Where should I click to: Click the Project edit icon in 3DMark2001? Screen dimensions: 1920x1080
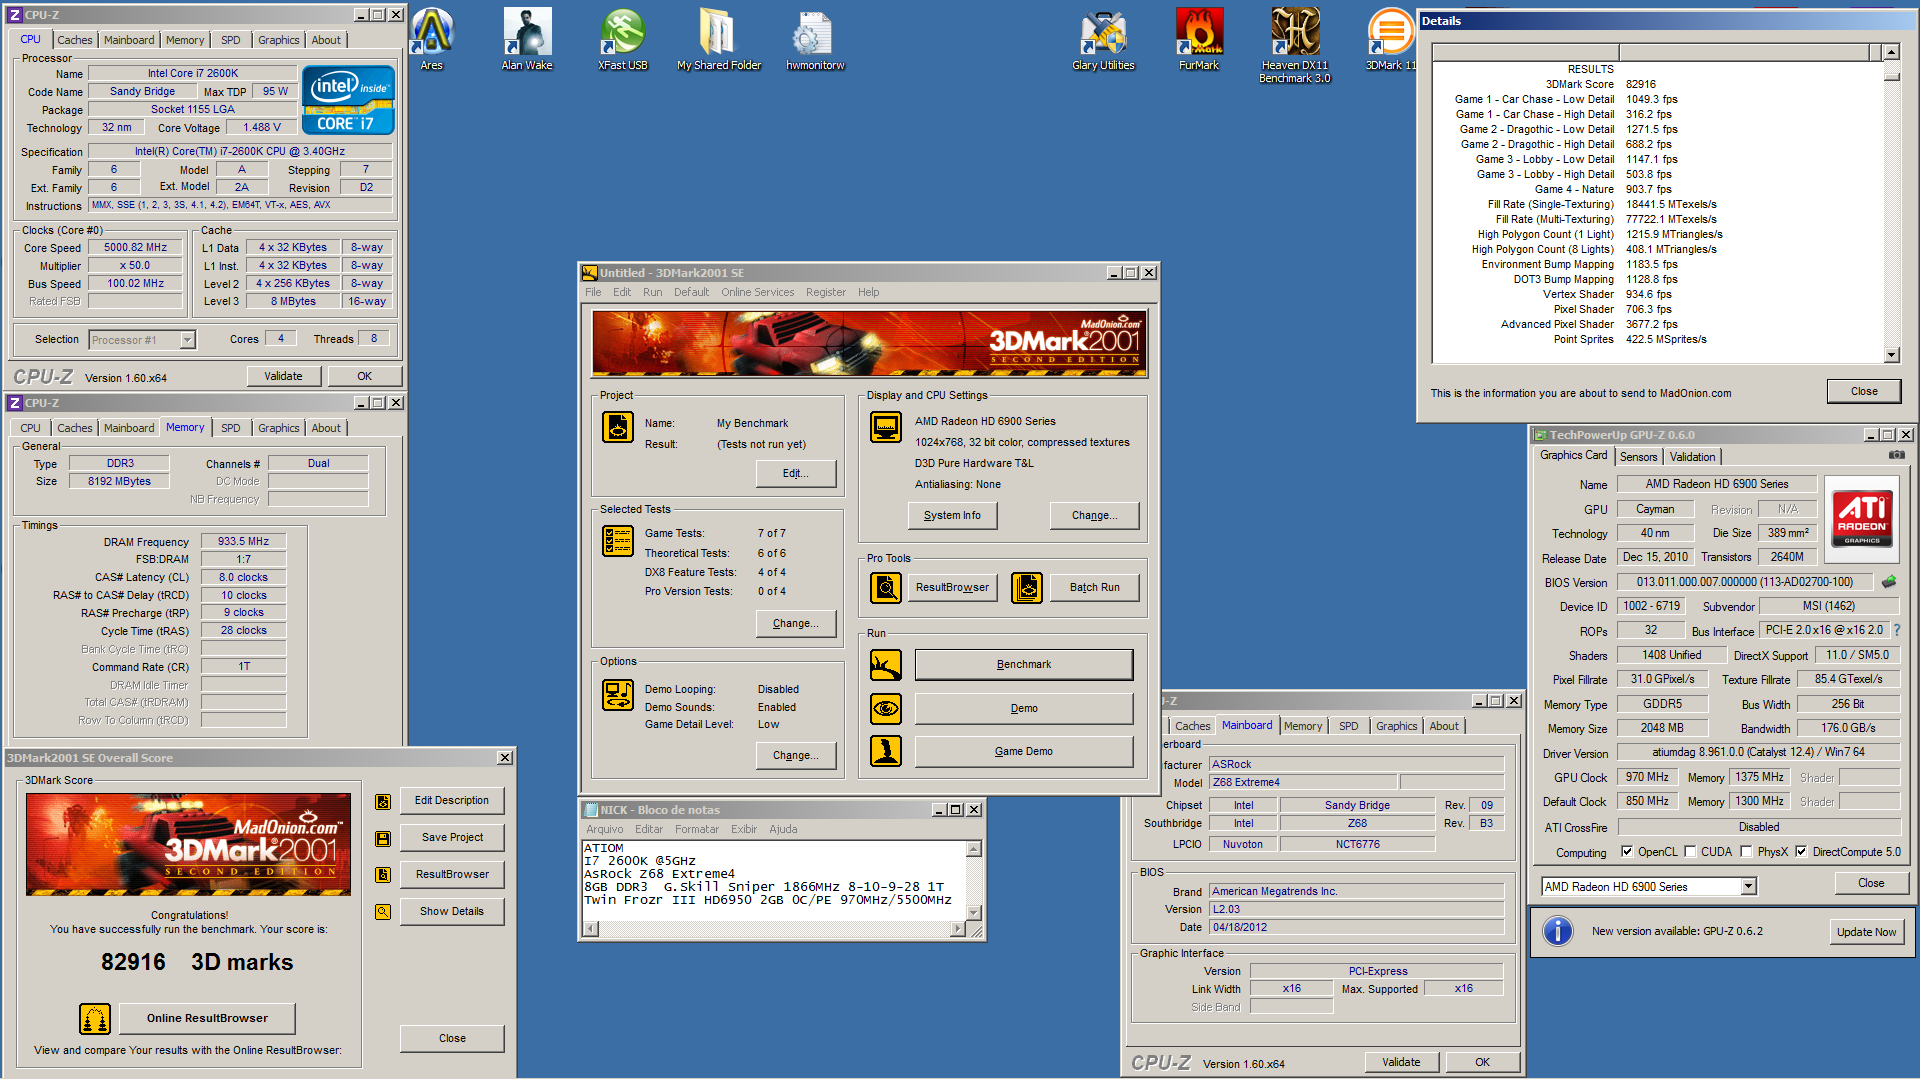[618, 427]
